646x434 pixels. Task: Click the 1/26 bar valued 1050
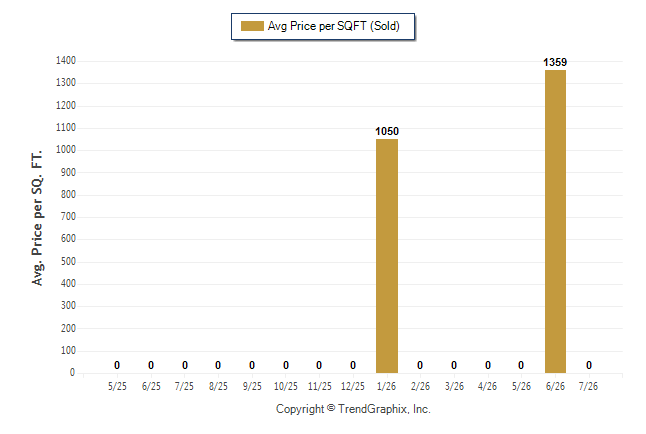coord(387,256)
